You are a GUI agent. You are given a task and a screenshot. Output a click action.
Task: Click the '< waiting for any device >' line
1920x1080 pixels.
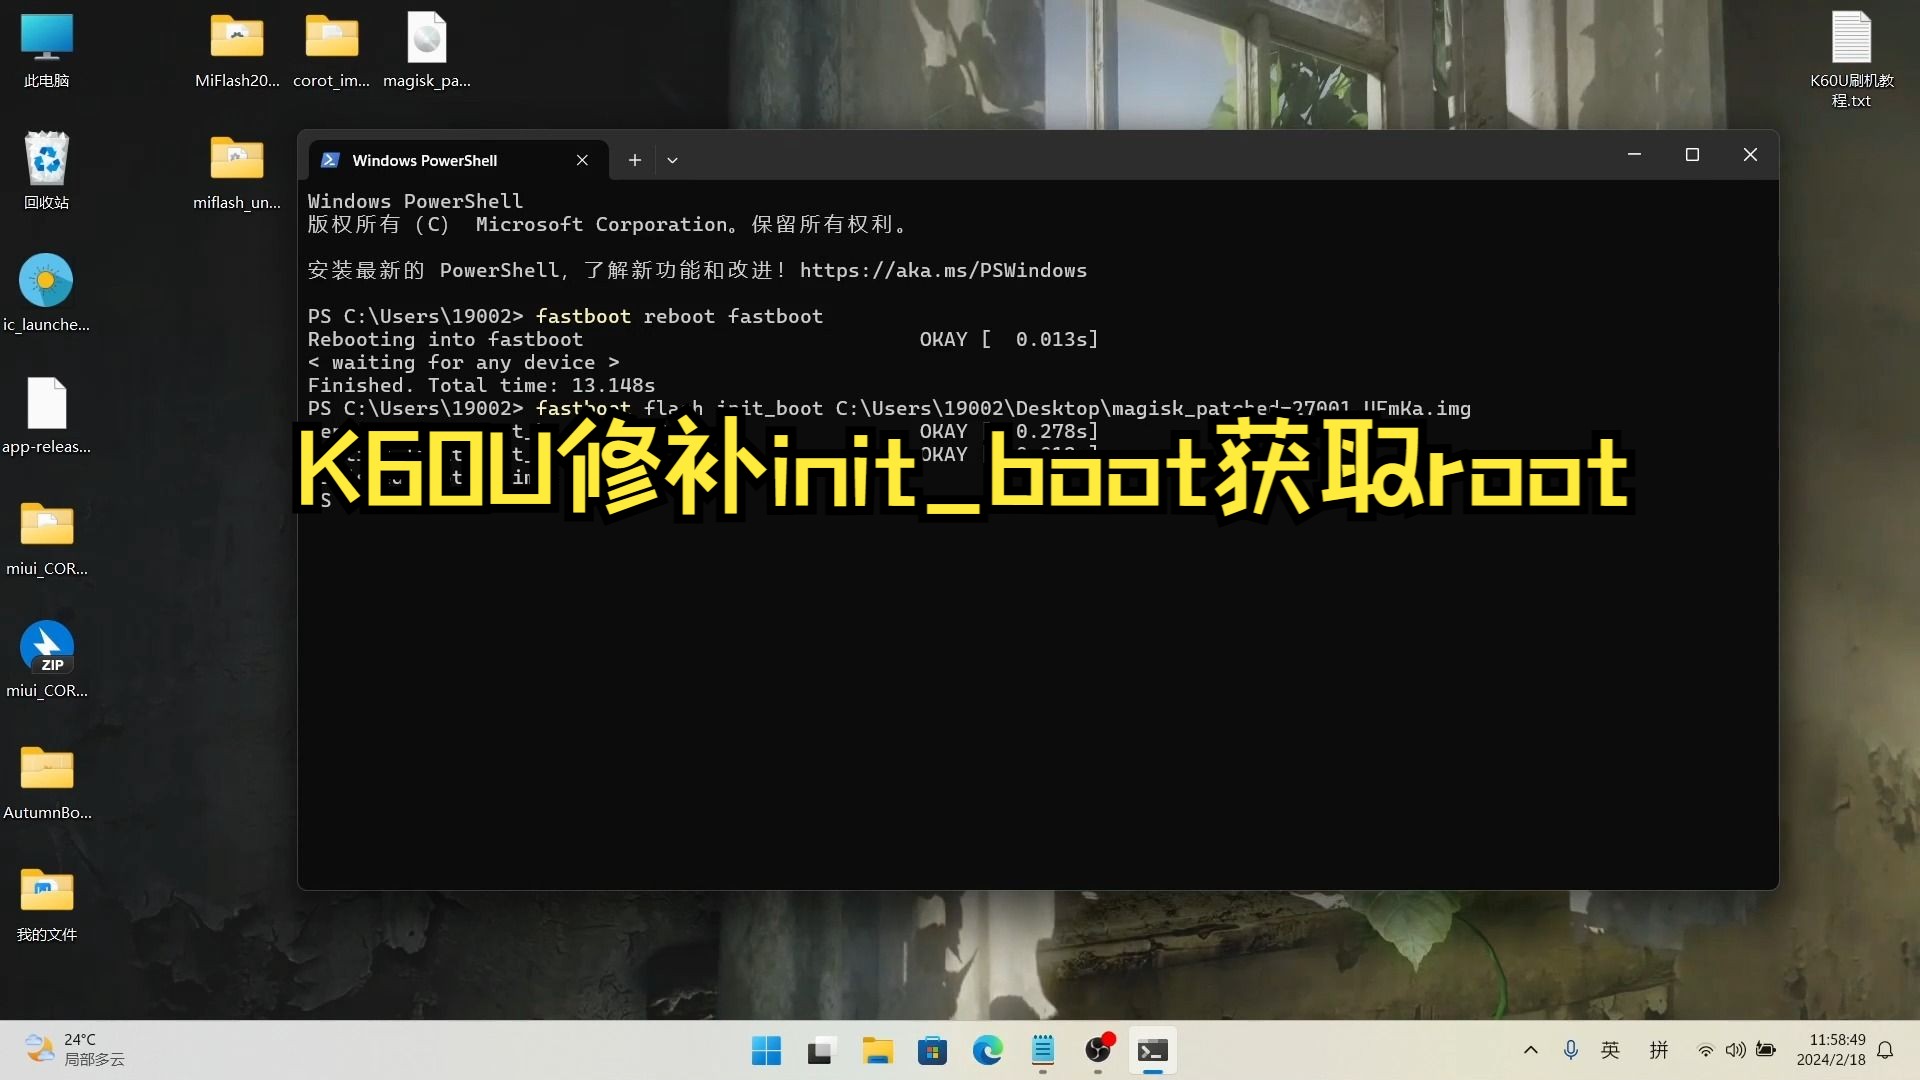tap(463, 362)
